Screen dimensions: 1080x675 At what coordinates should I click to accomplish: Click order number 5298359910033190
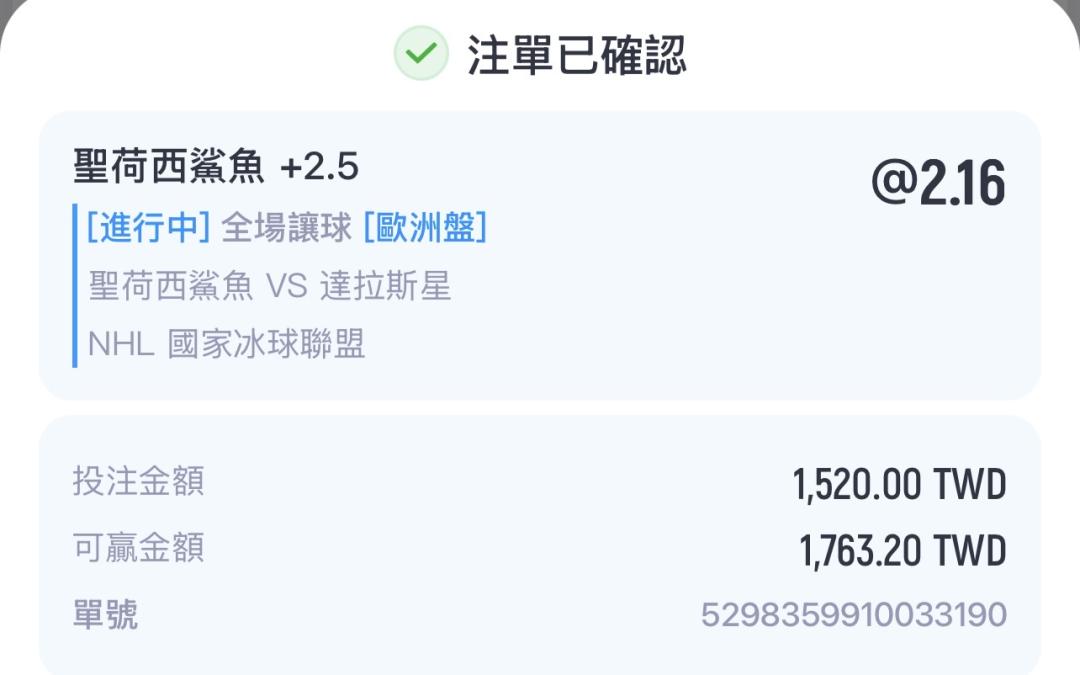point(853,615)
